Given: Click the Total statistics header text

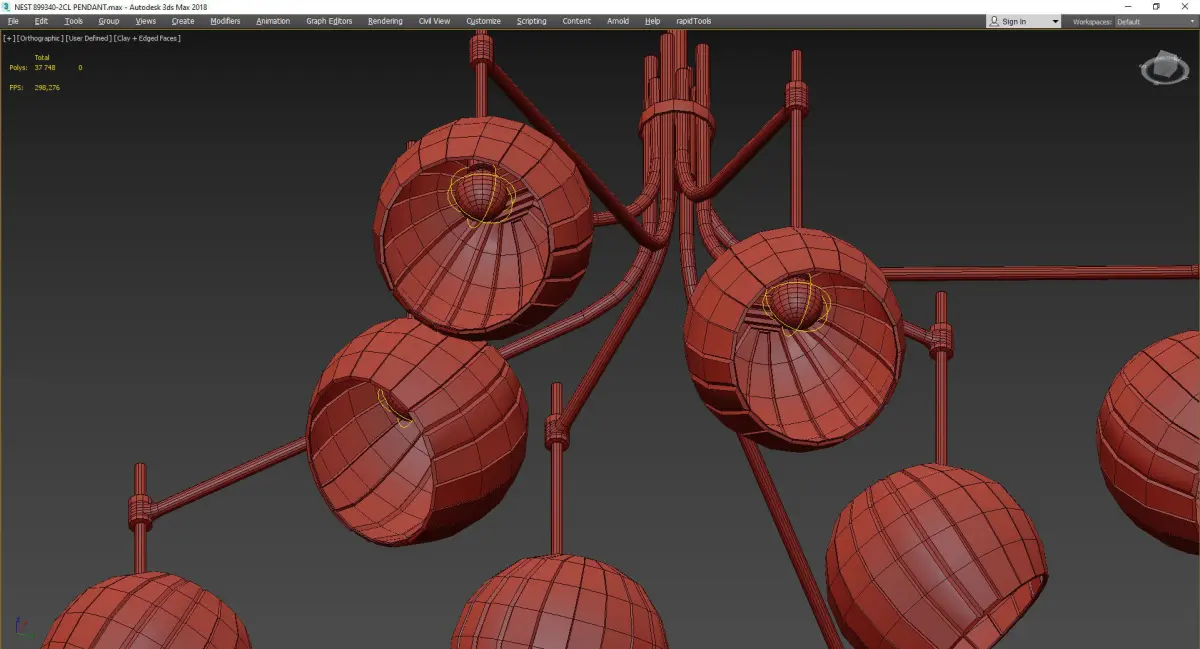Looking at the screenshot, I should [x=42, y=58].
